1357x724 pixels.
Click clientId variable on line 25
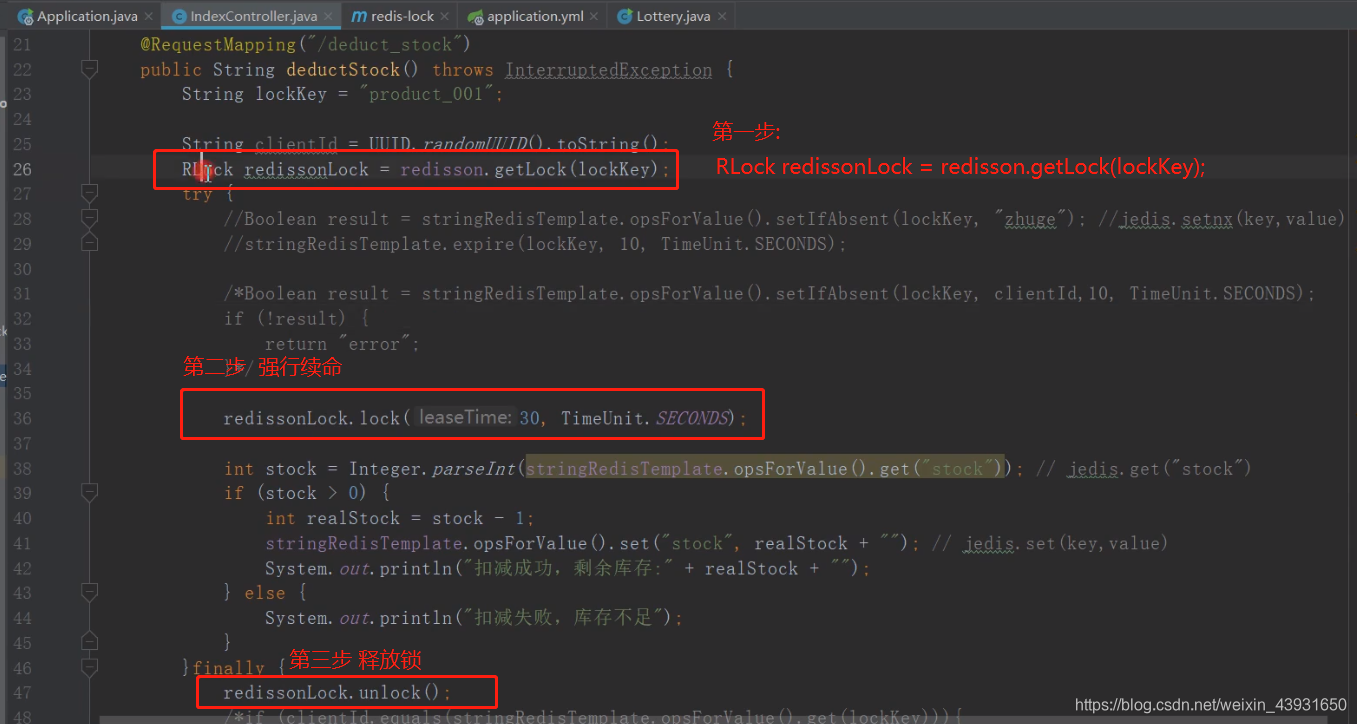coord(296,144)
